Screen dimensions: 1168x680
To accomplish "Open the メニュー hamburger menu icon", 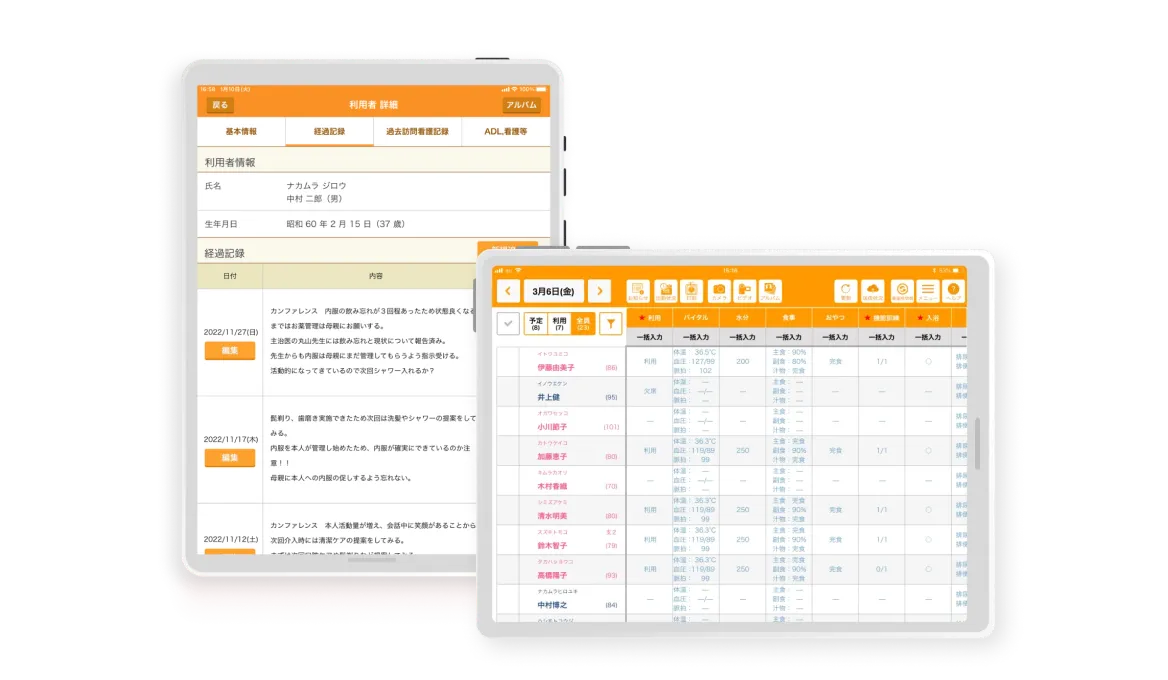I will [927, 291].
